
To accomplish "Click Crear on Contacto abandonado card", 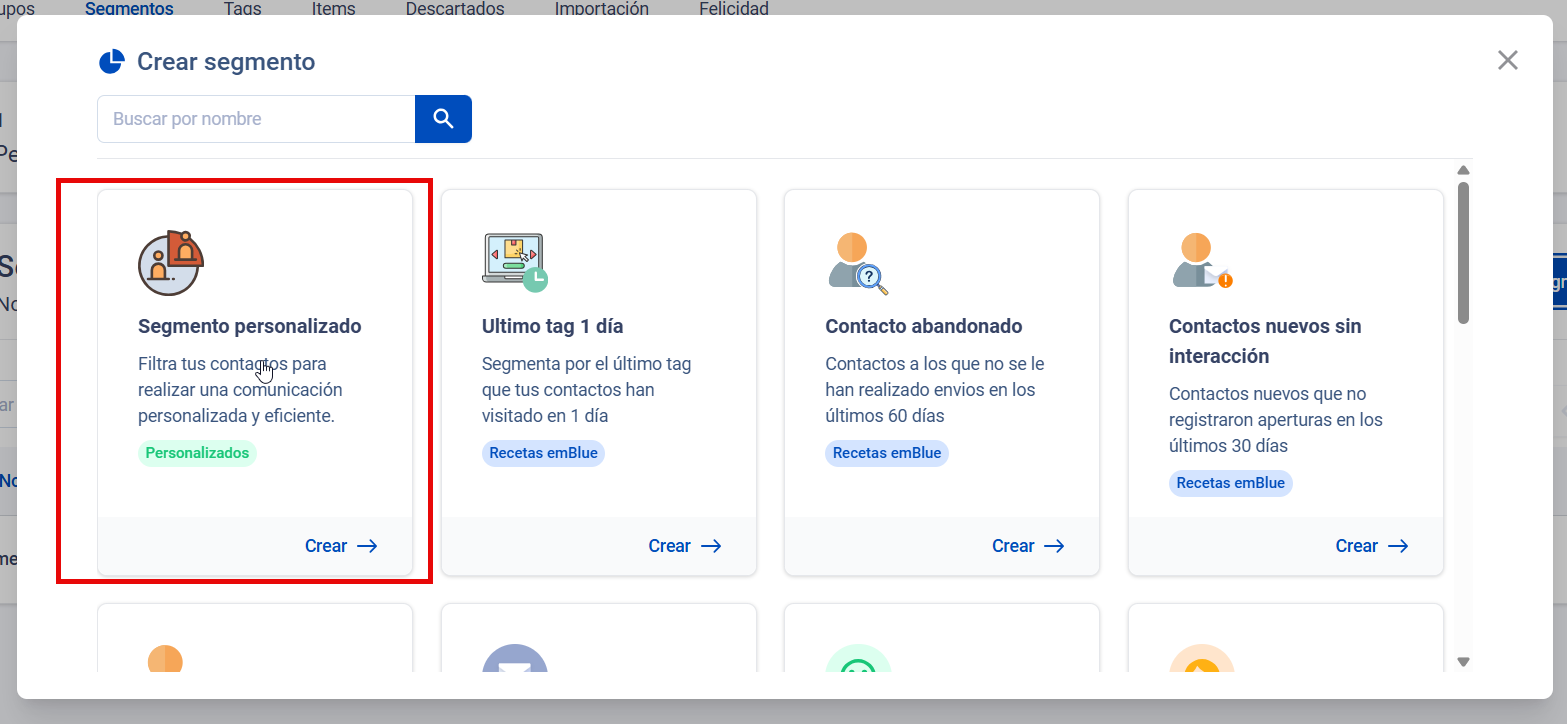I will click(1027, 546).
